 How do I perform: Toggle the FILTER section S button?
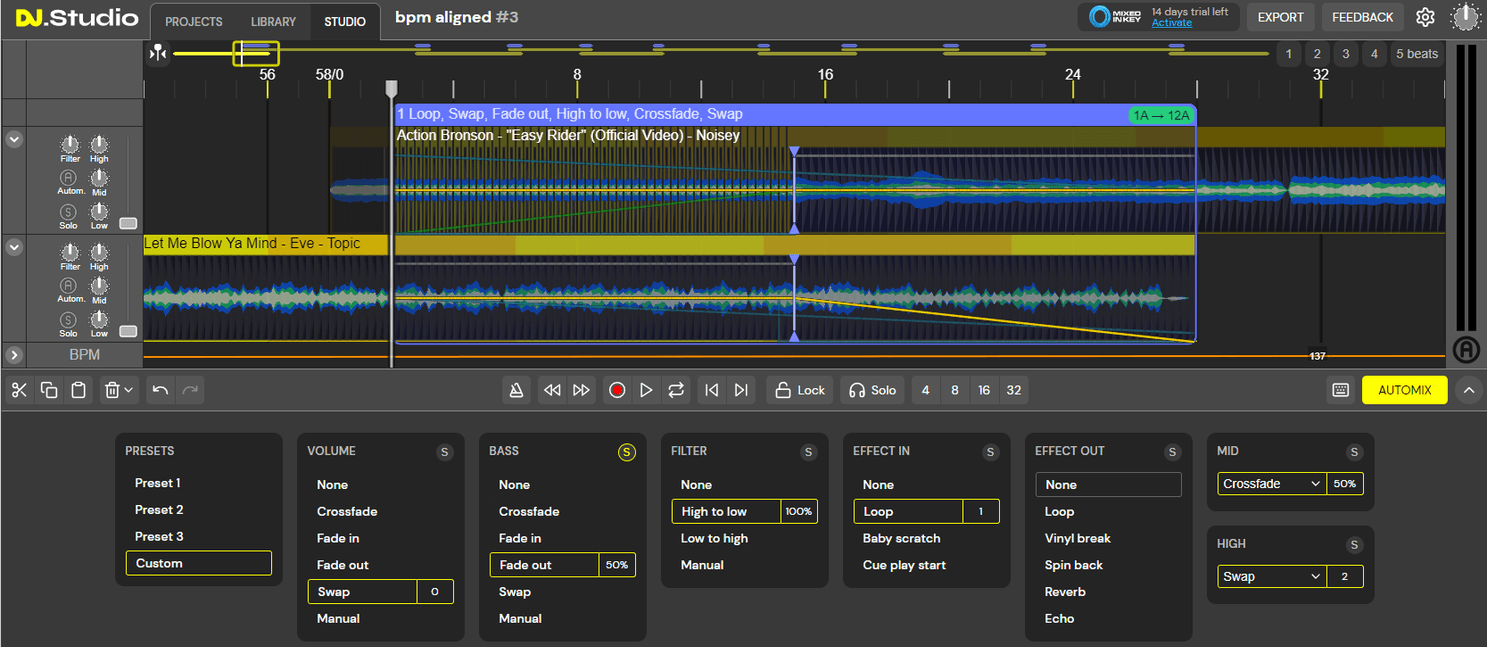click(x=809, y=452)
